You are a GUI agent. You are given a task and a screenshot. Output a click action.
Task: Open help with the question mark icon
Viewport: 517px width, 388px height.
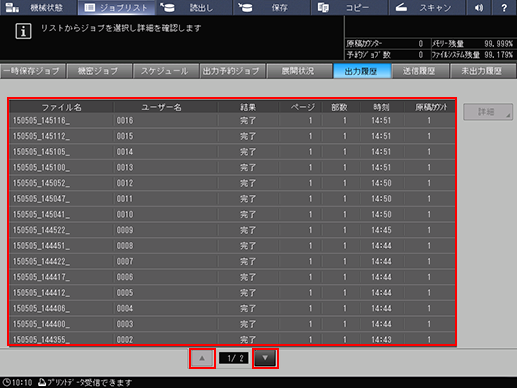(504, 7)
